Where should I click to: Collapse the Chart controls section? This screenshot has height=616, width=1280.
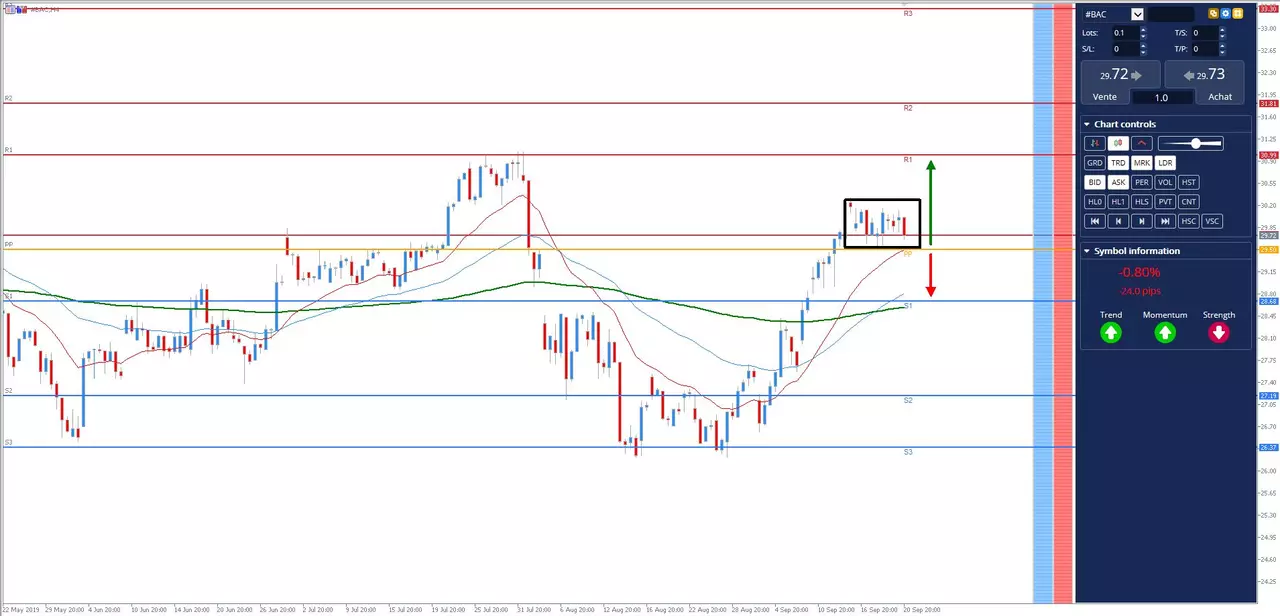[1087, 124]
